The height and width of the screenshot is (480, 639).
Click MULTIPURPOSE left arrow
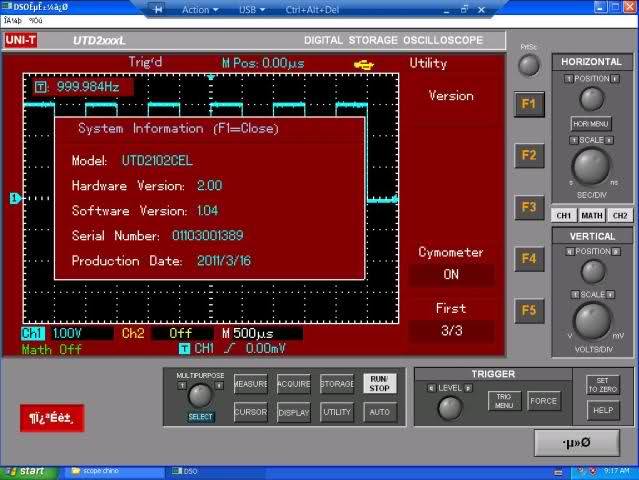pyautogui.click(x=182, y=385)
